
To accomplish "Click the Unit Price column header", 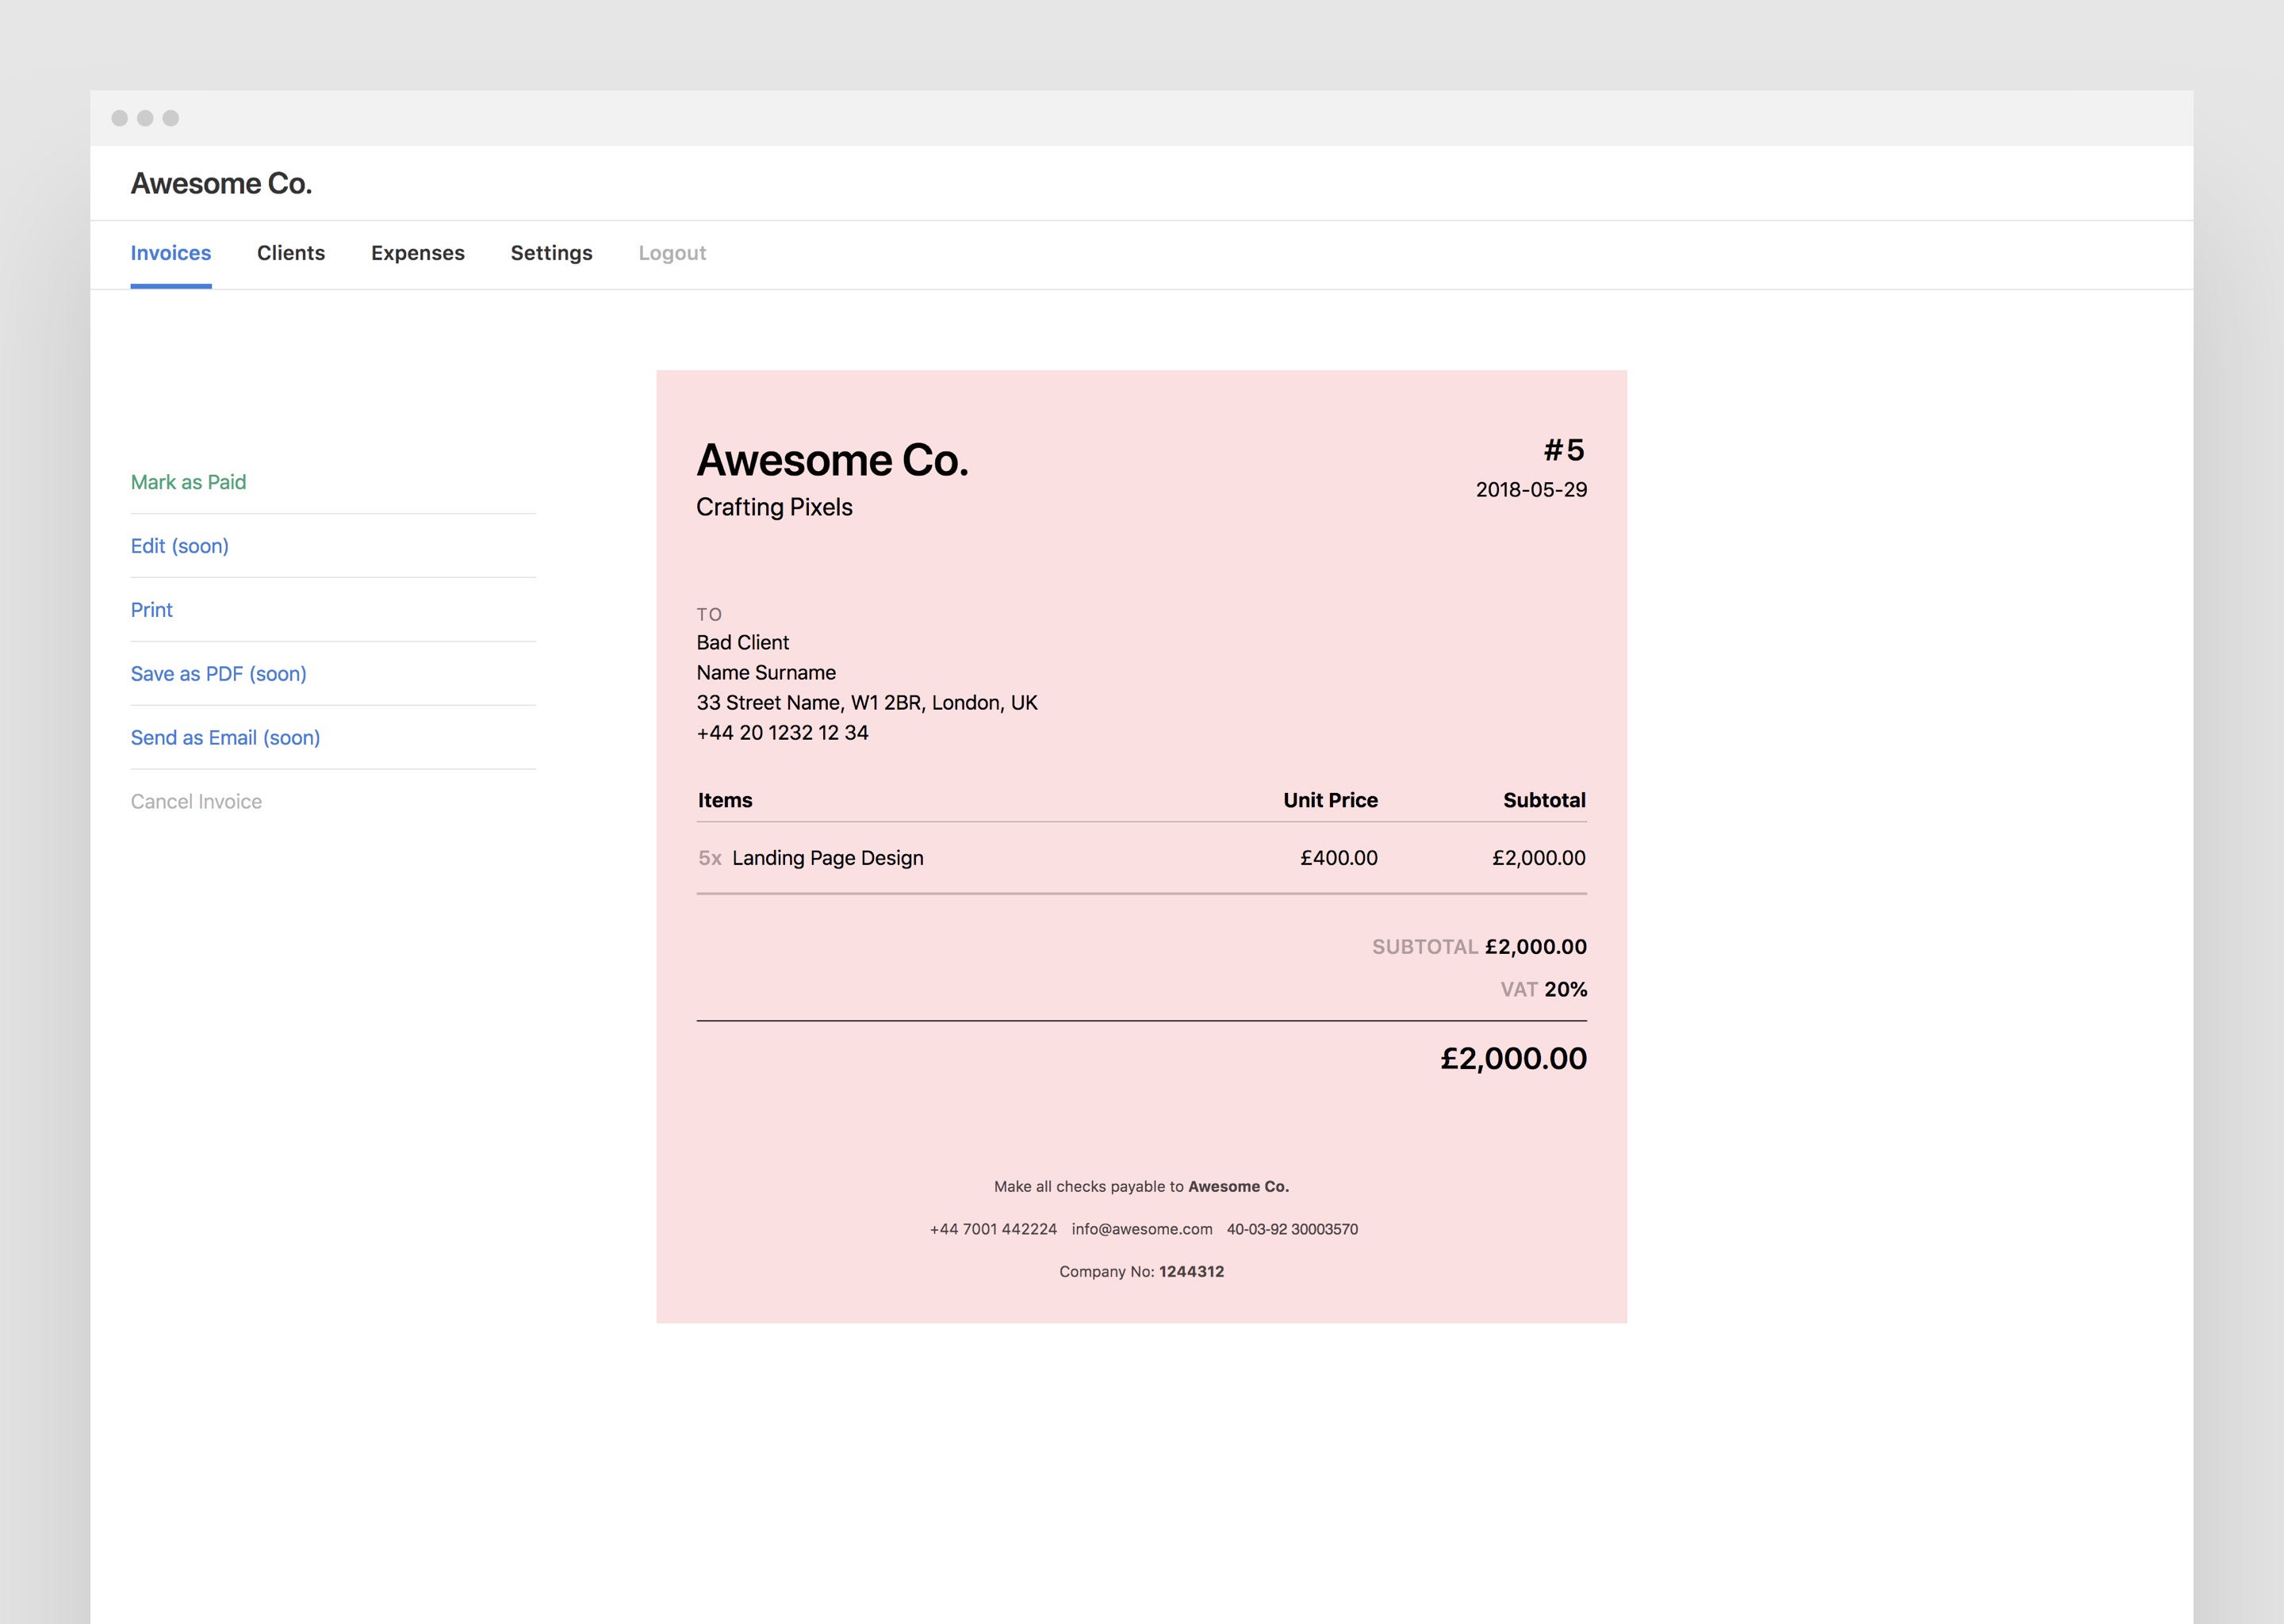I will point(1331,800).
